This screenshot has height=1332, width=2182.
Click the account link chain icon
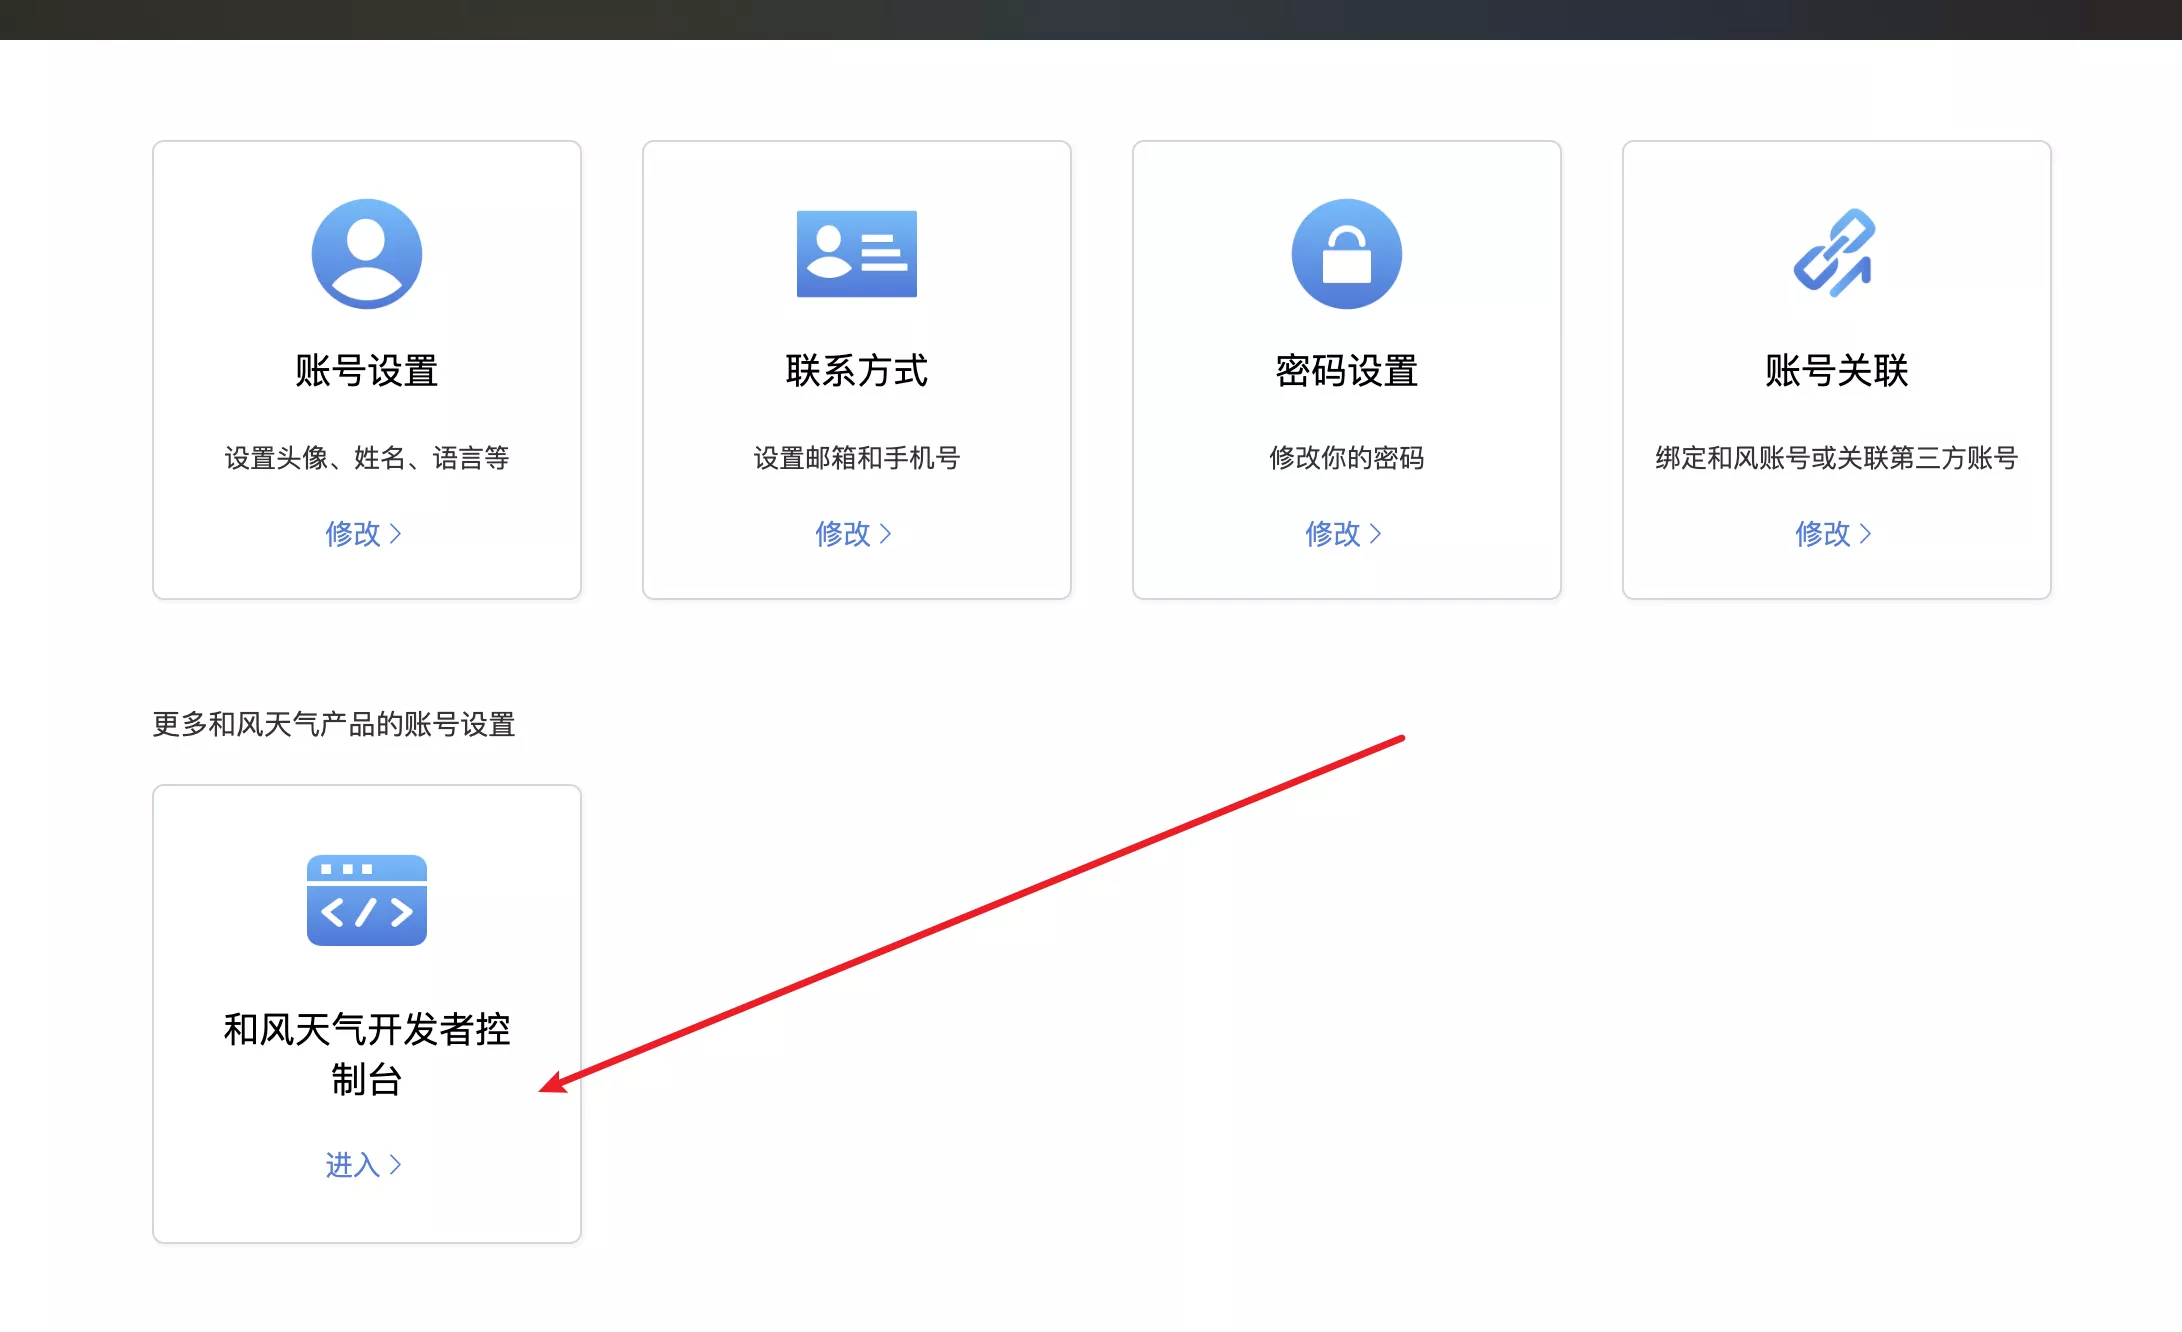pos(1834,254)
